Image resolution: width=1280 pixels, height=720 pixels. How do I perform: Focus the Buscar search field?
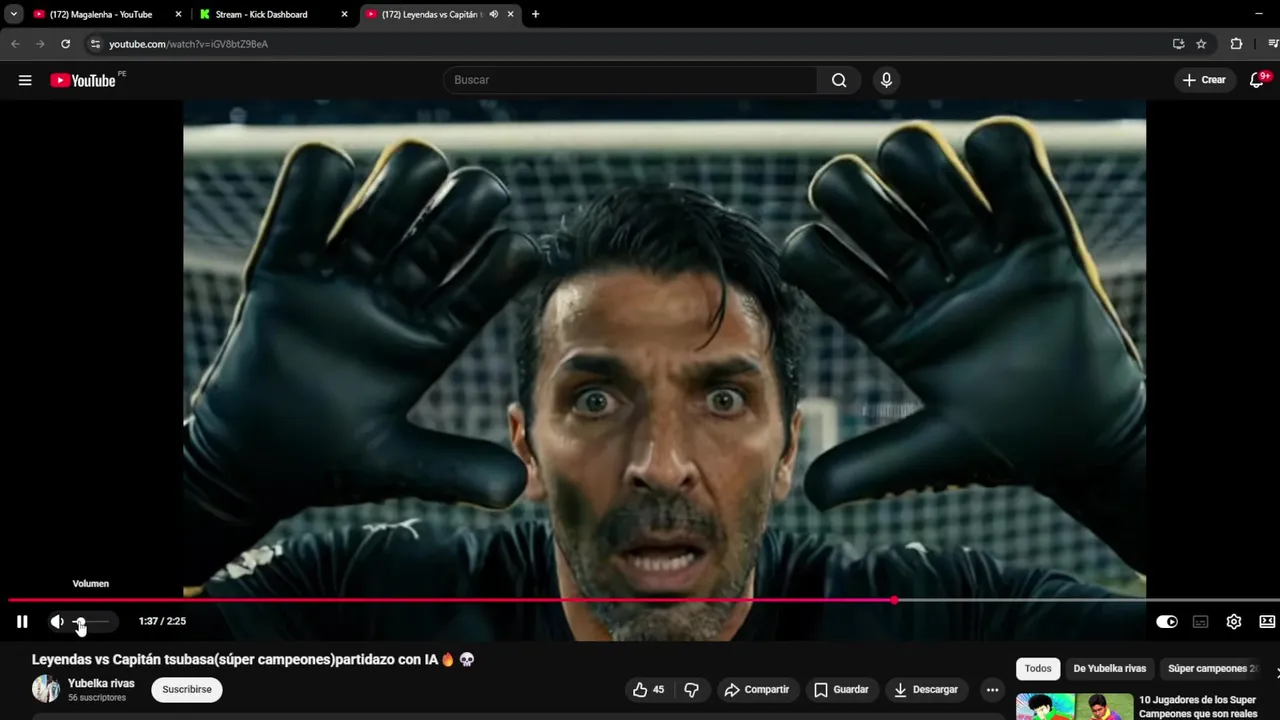click(x=630, y=80)
